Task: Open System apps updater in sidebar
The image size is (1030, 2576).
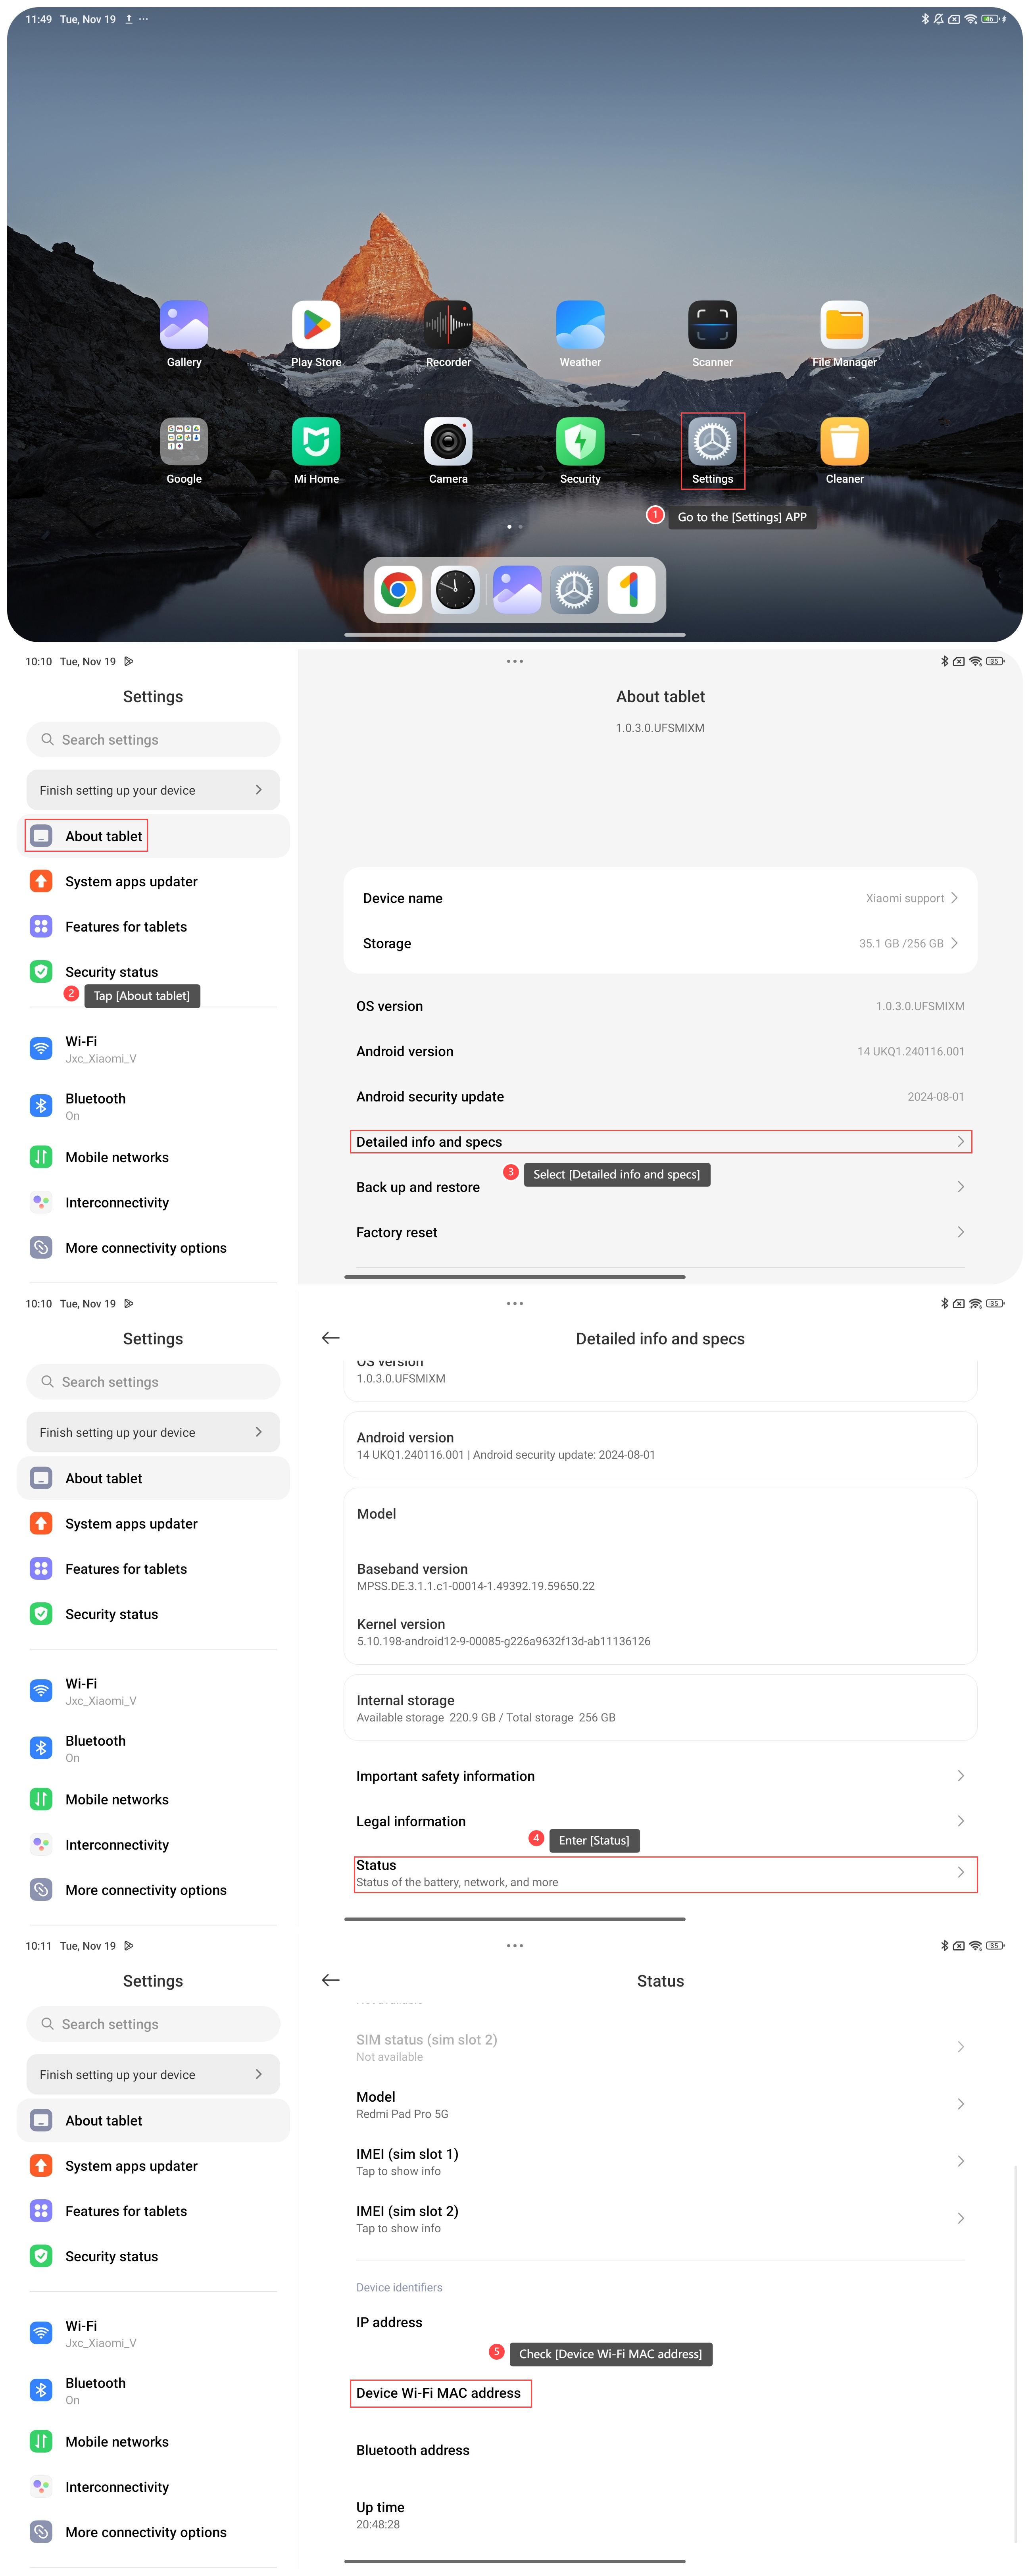Action: tap(131, 881)
